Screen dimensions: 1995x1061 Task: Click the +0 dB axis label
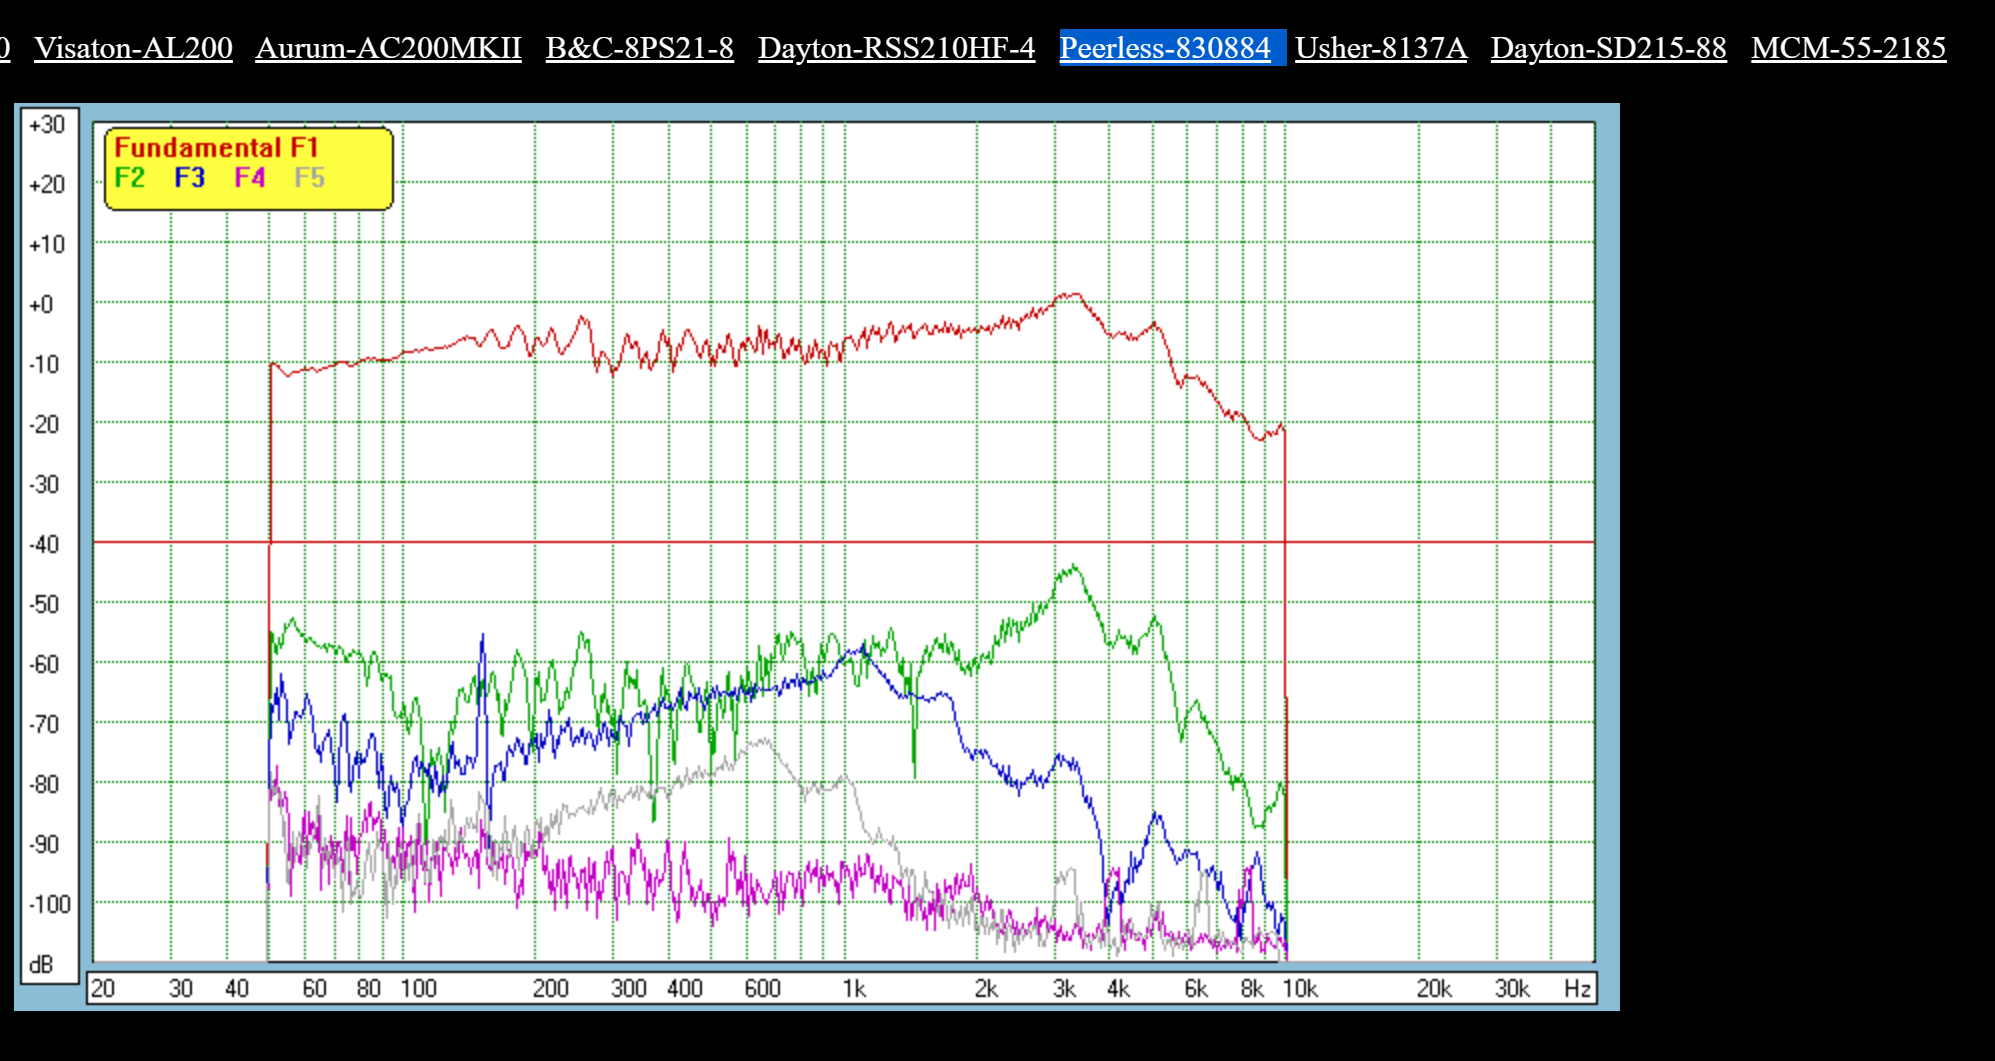[x=41, y=305]
